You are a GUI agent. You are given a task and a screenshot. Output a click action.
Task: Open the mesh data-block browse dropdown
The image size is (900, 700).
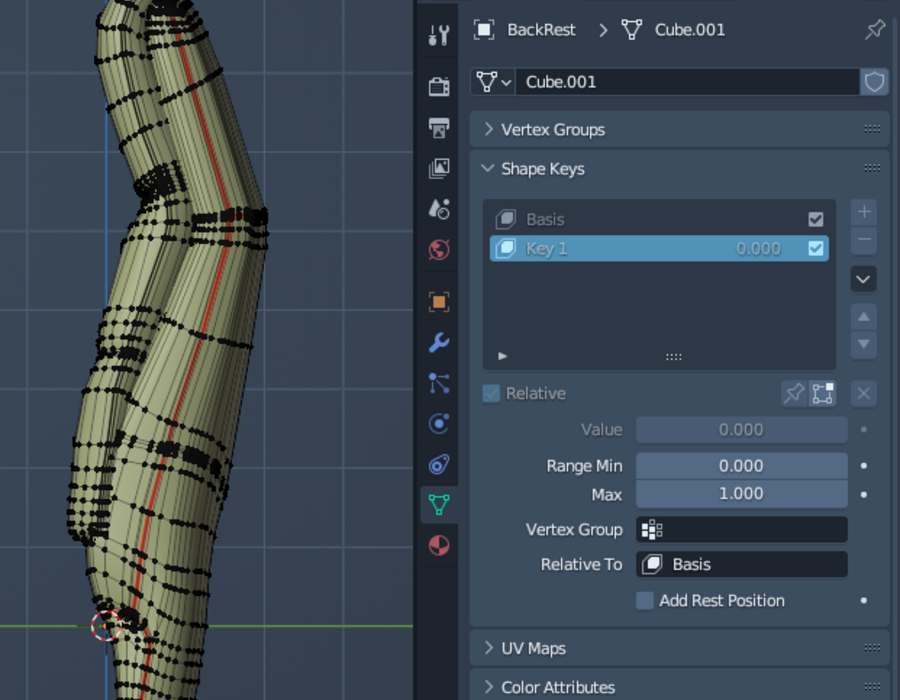(x=492, y=82)
